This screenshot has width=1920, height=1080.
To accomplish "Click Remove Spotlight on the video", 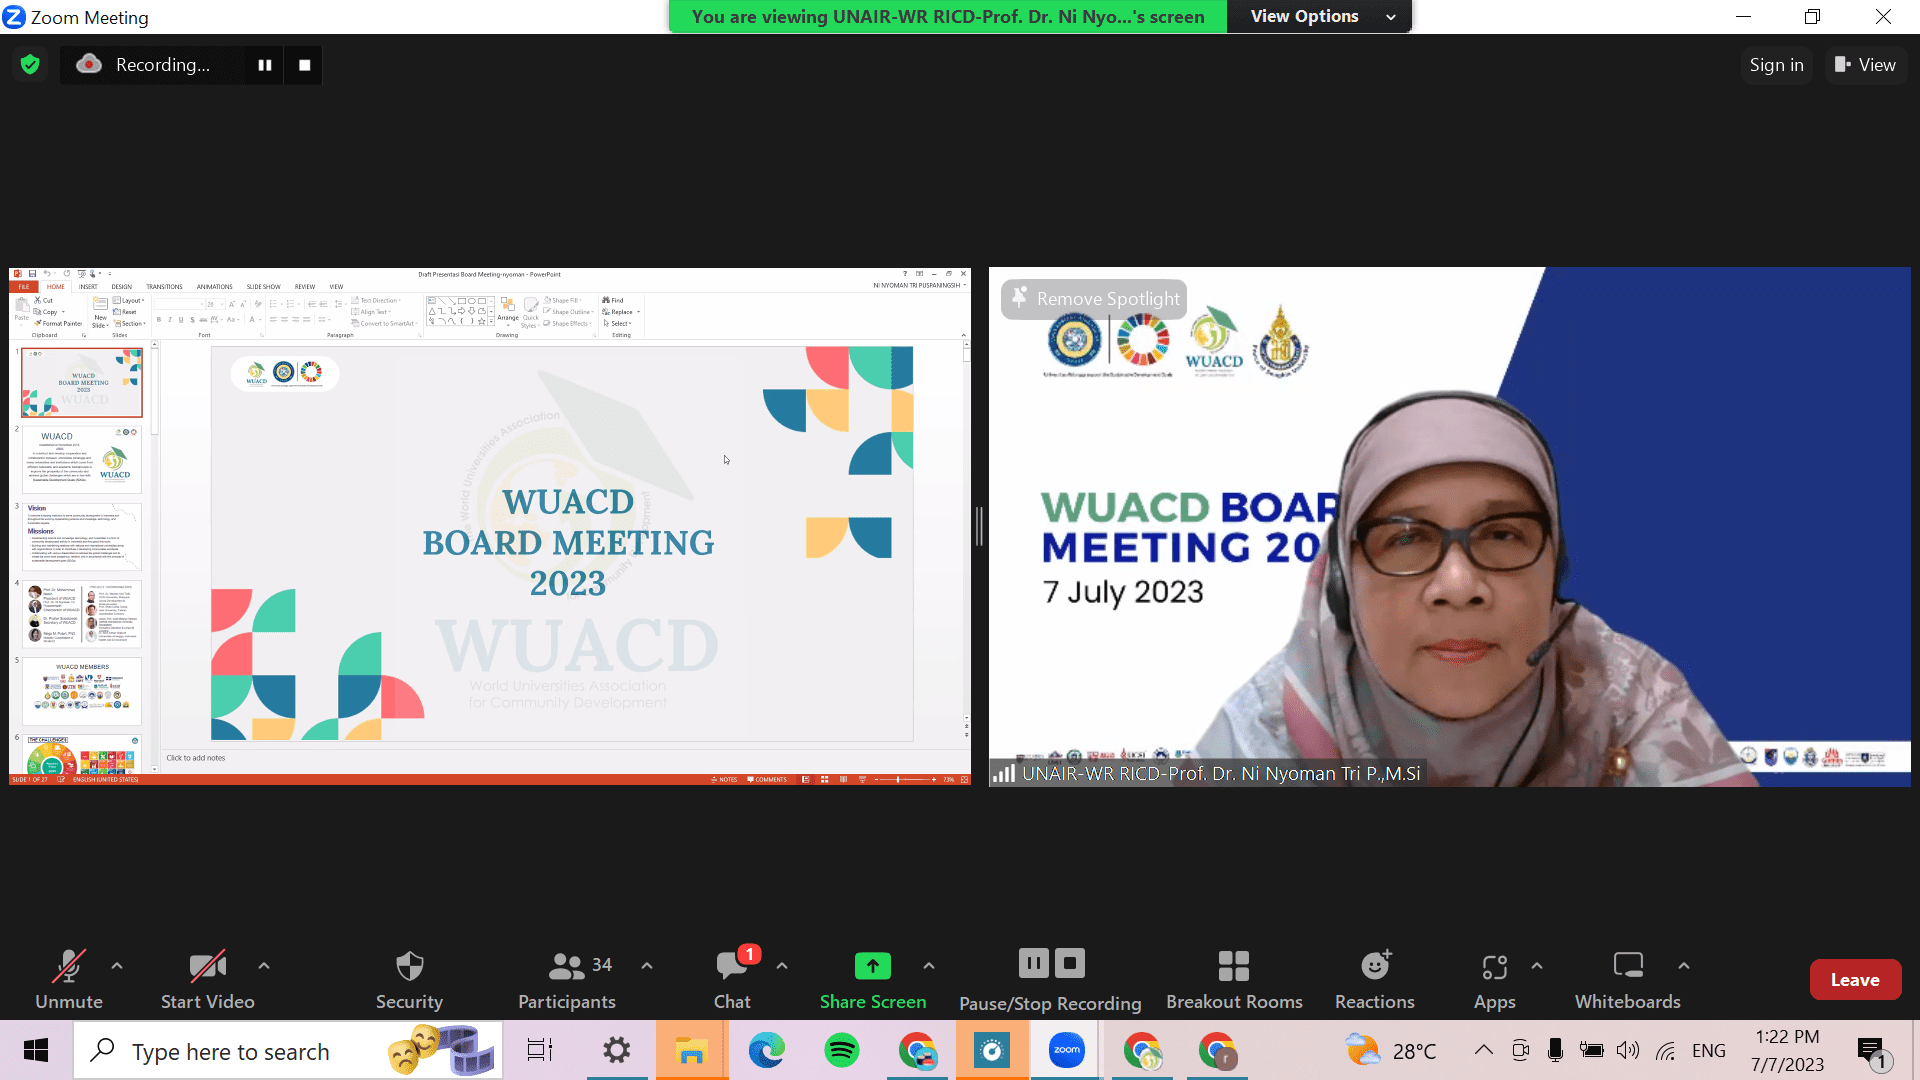I will (1095, 299).
